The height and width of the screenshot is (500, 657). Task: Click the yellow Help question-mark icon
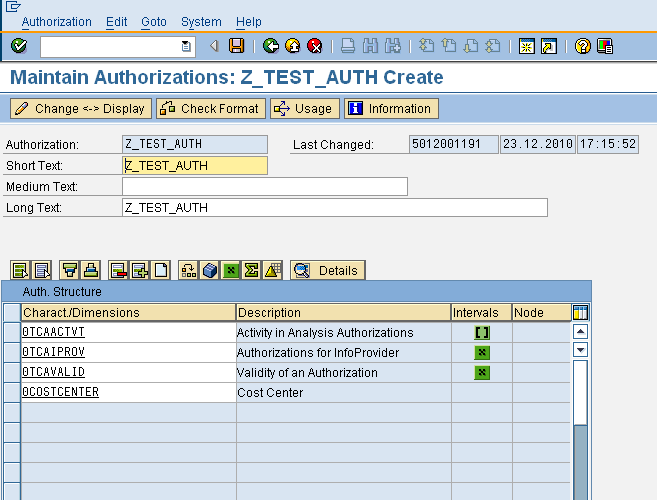click(582, 46)
